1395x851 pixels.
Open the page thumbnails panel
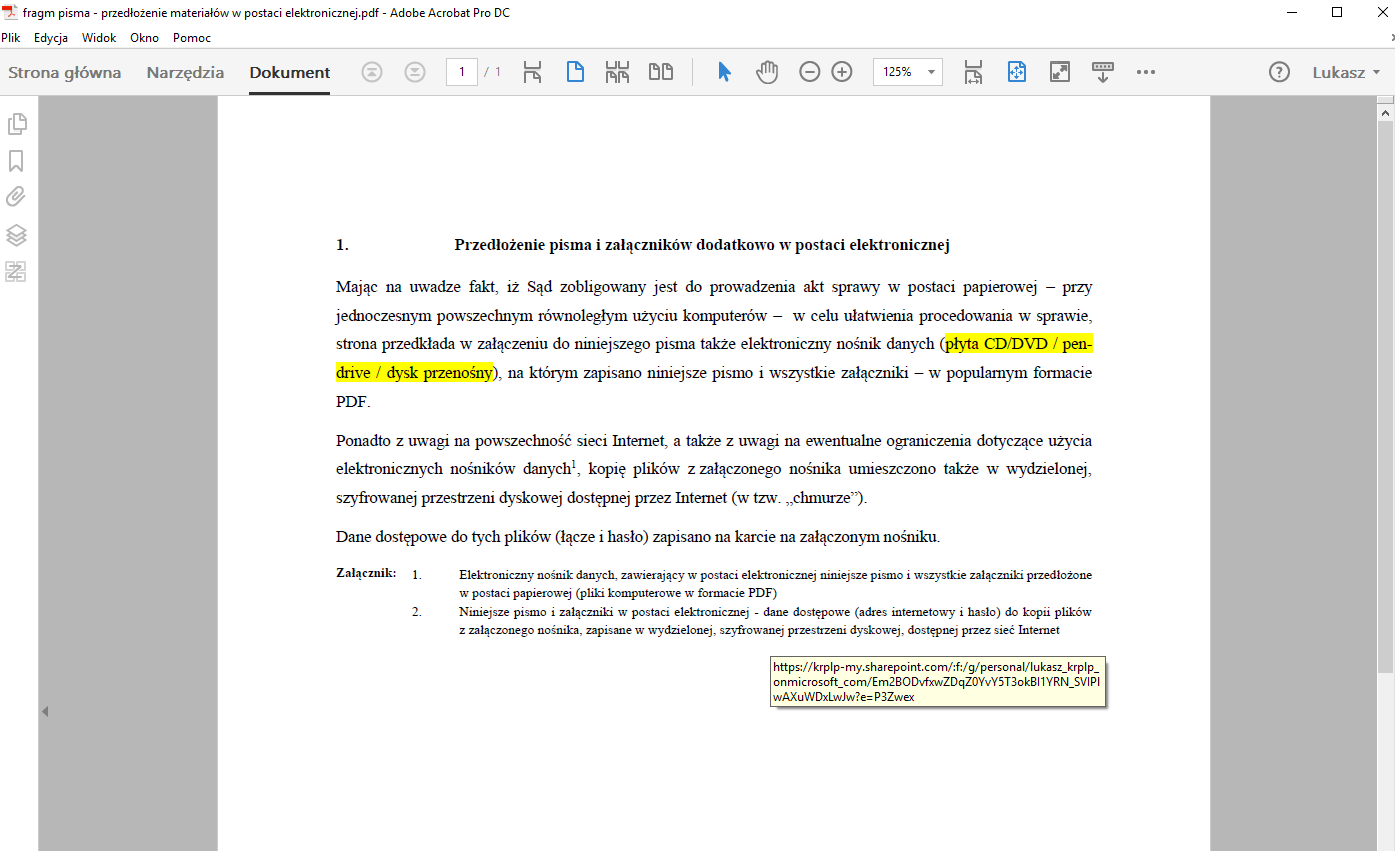pos(17,124)
